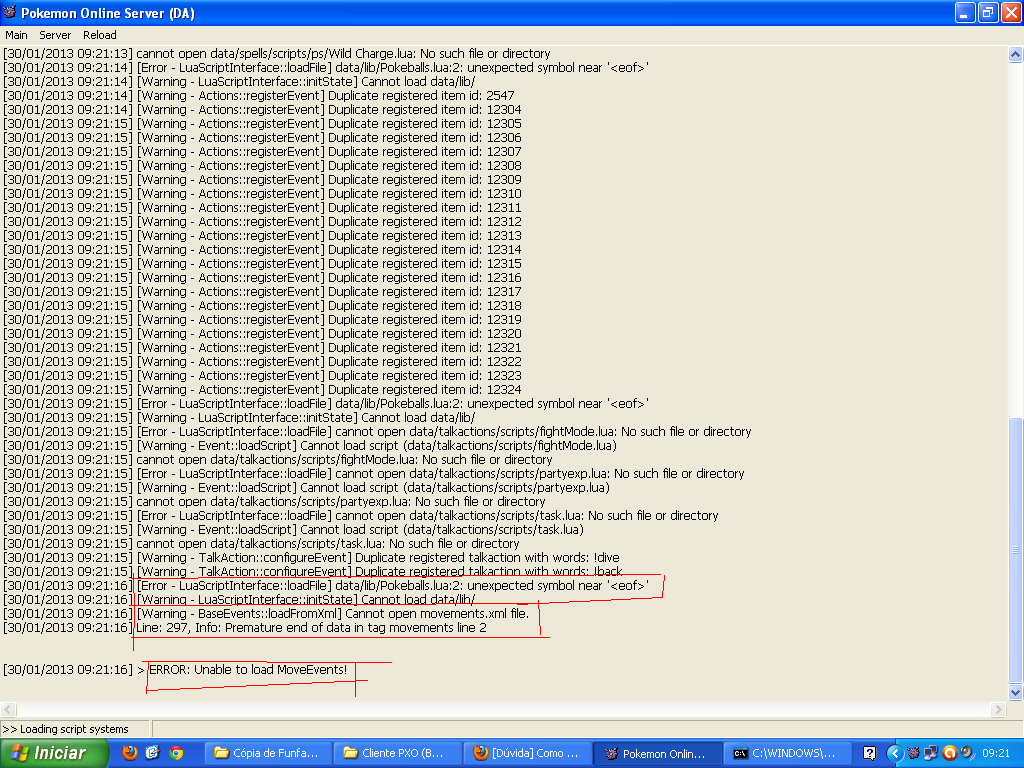Image resolution: width=1024 pixels, height=768 pixels.
Task: Click the duplicate talkaction '!back' warning line
Action: [313, 572]
